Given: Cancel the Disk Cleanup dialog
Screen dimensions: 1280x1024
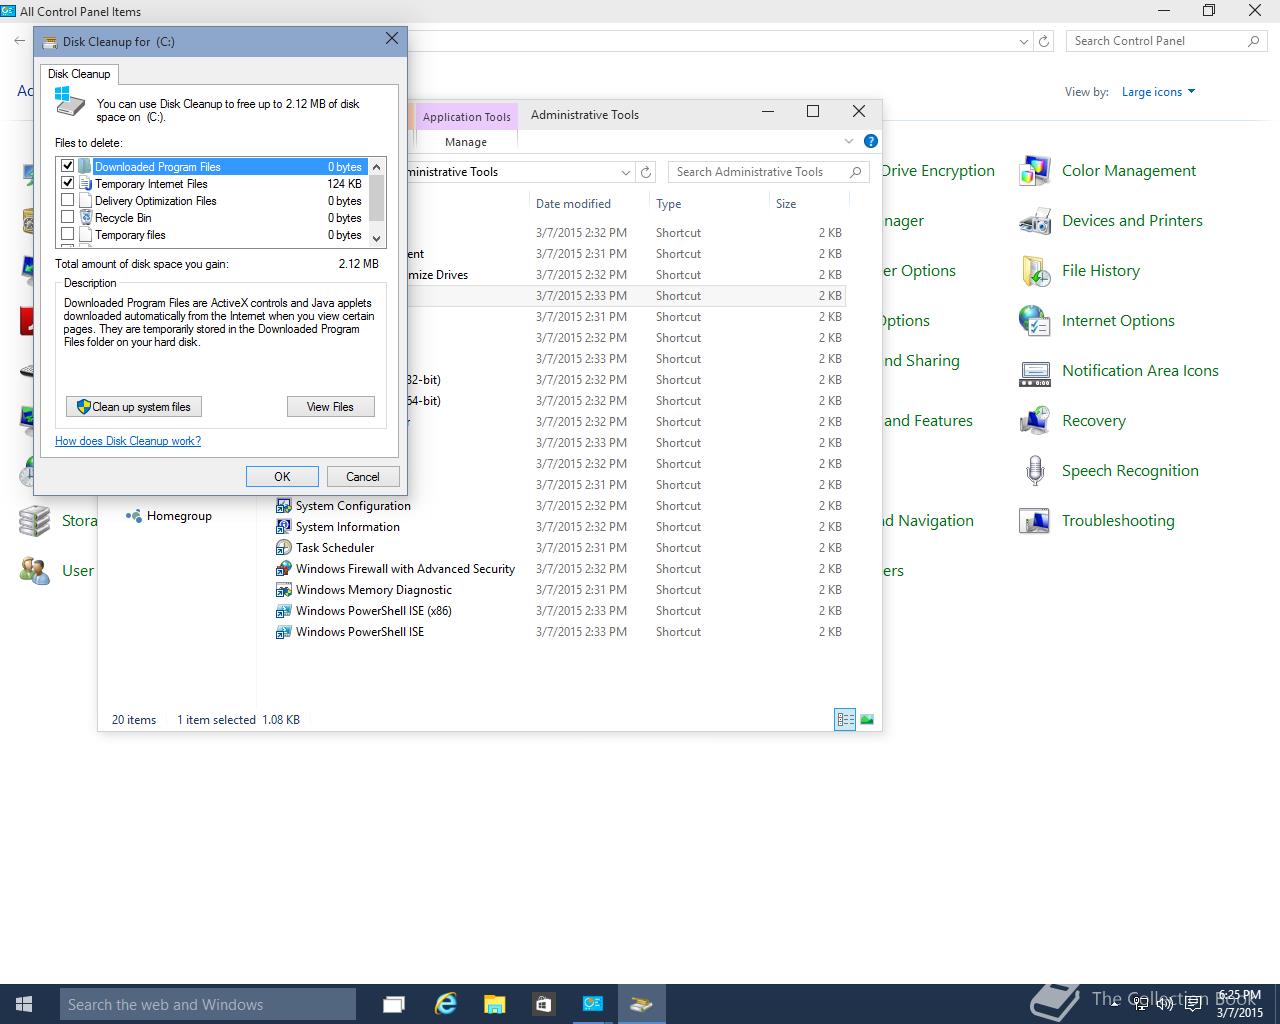Looking at the screenshot, I should [363, 477].
